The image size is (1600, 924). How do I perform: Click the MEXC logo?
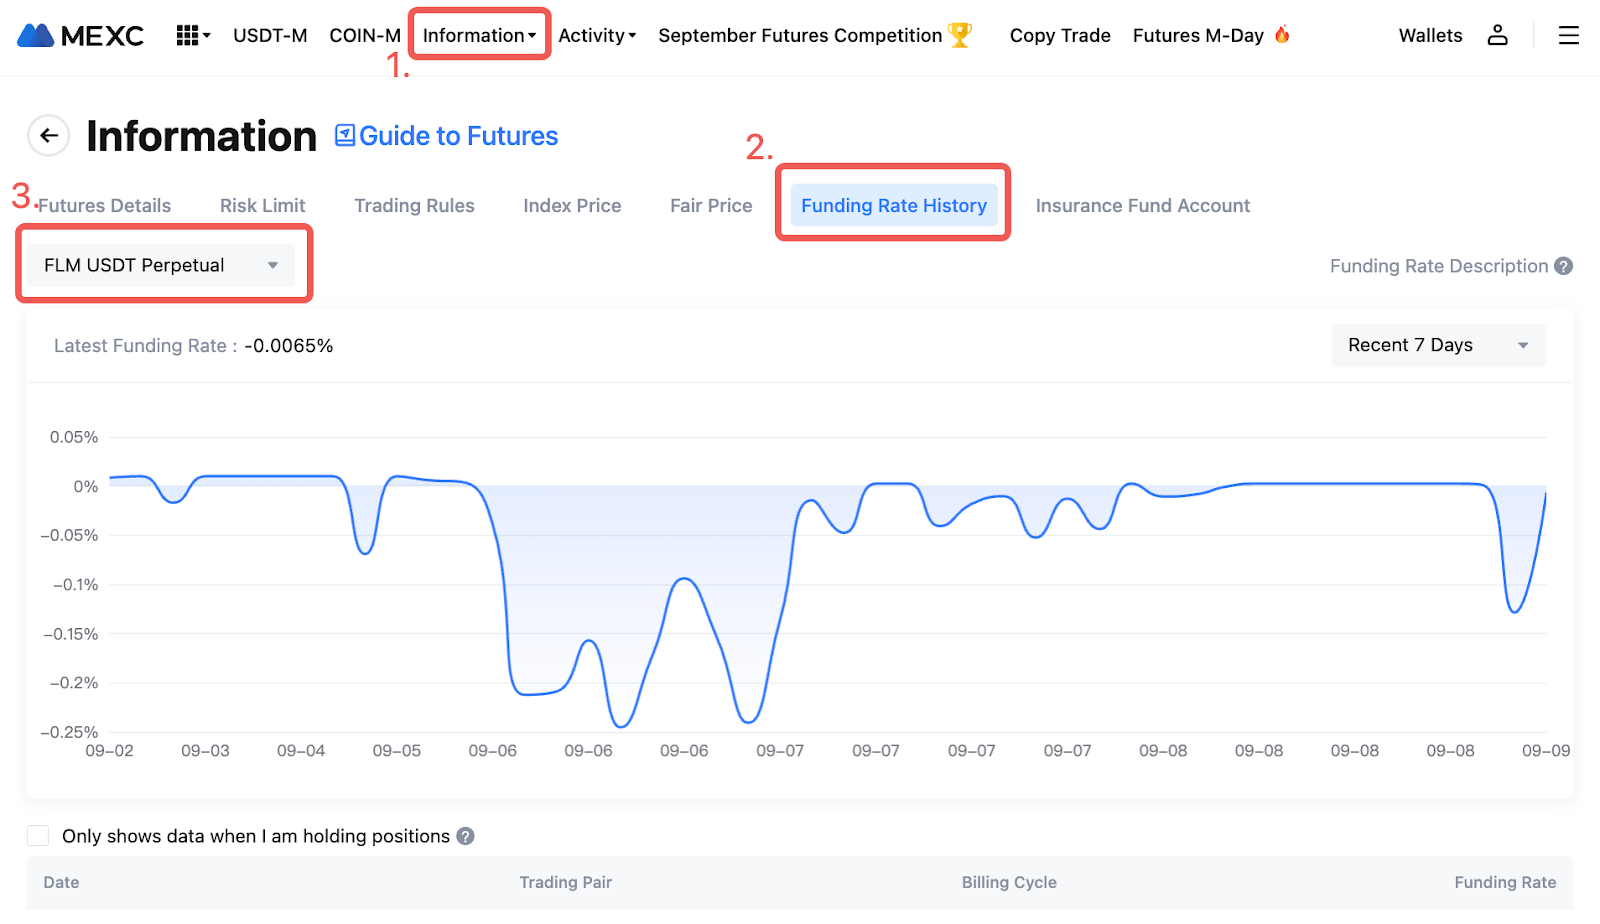point(80,36)
